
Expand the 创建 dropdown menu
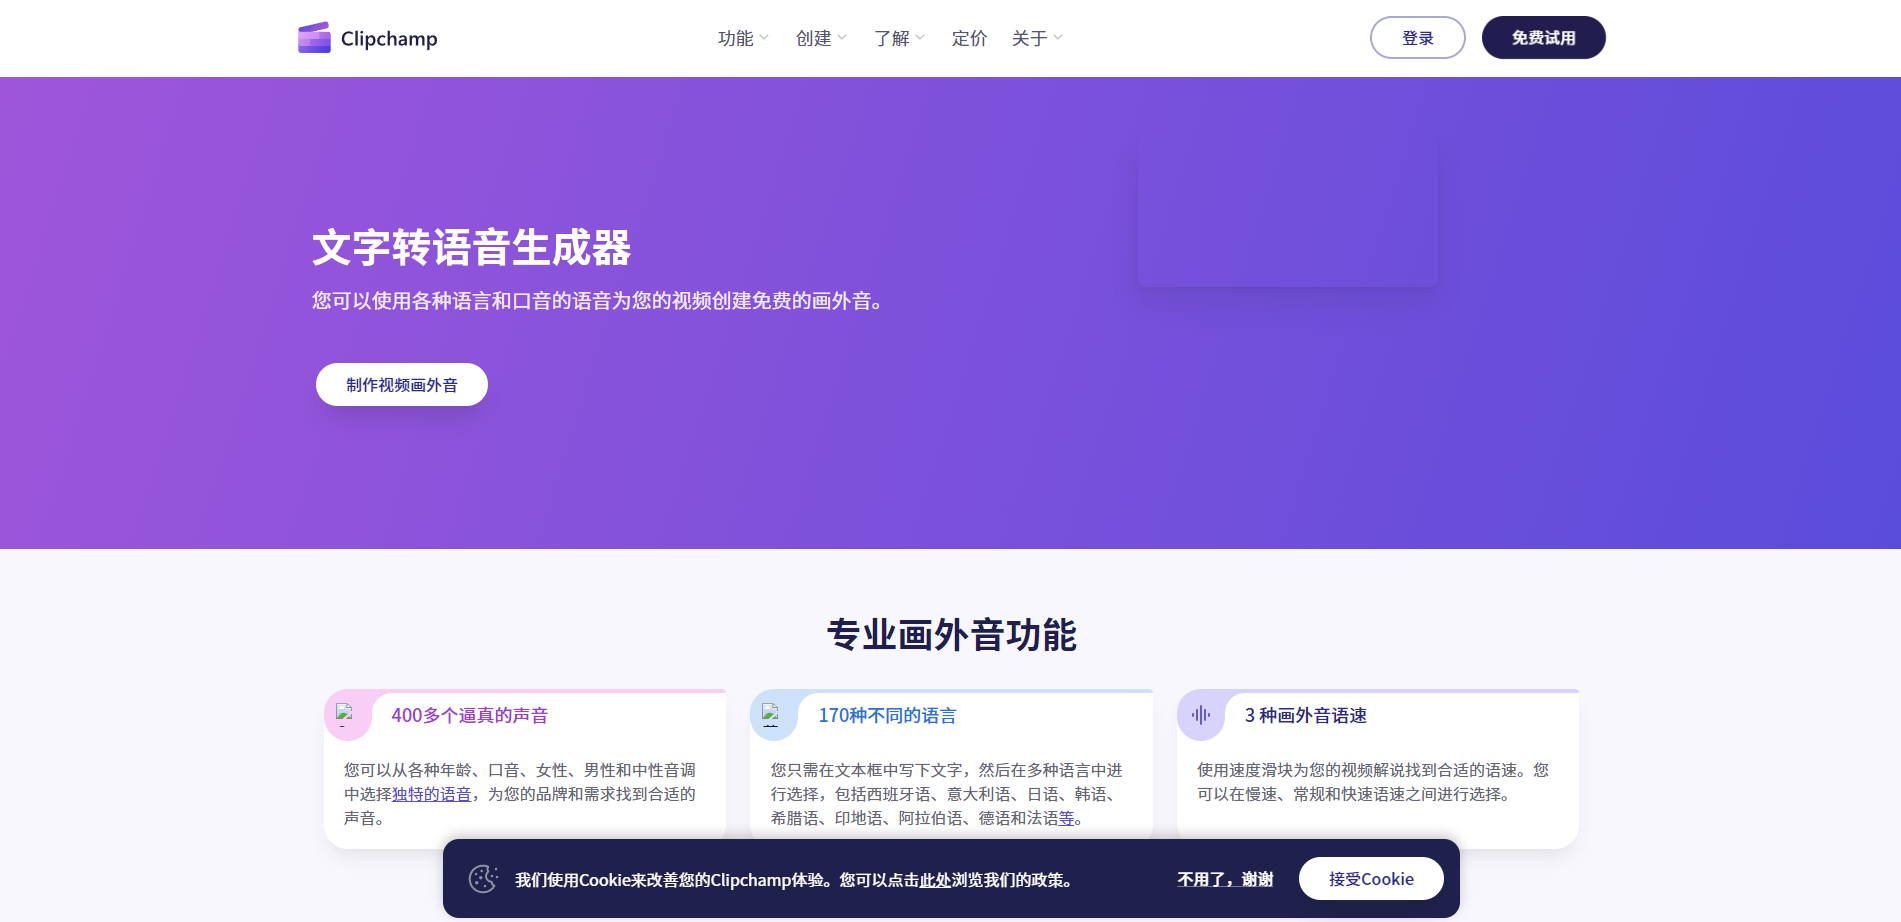(821, 38)
